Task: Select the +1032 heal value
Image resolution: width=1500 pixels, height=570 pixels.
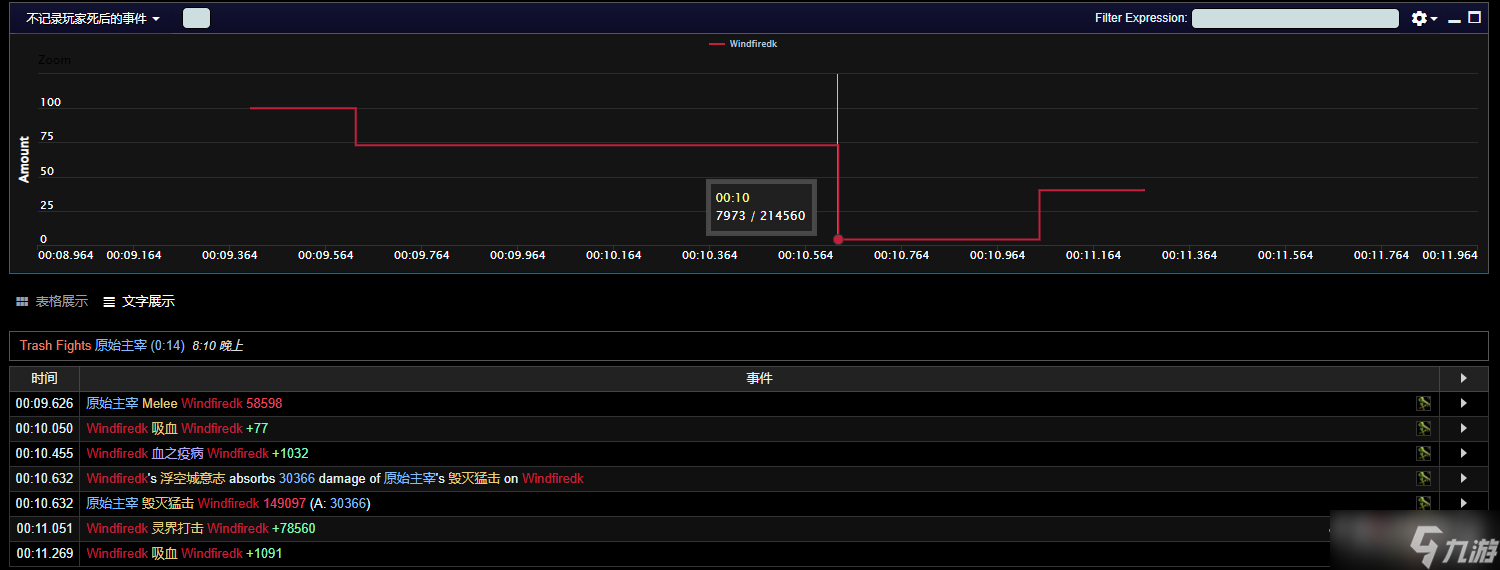Action: tap(290, 453)
